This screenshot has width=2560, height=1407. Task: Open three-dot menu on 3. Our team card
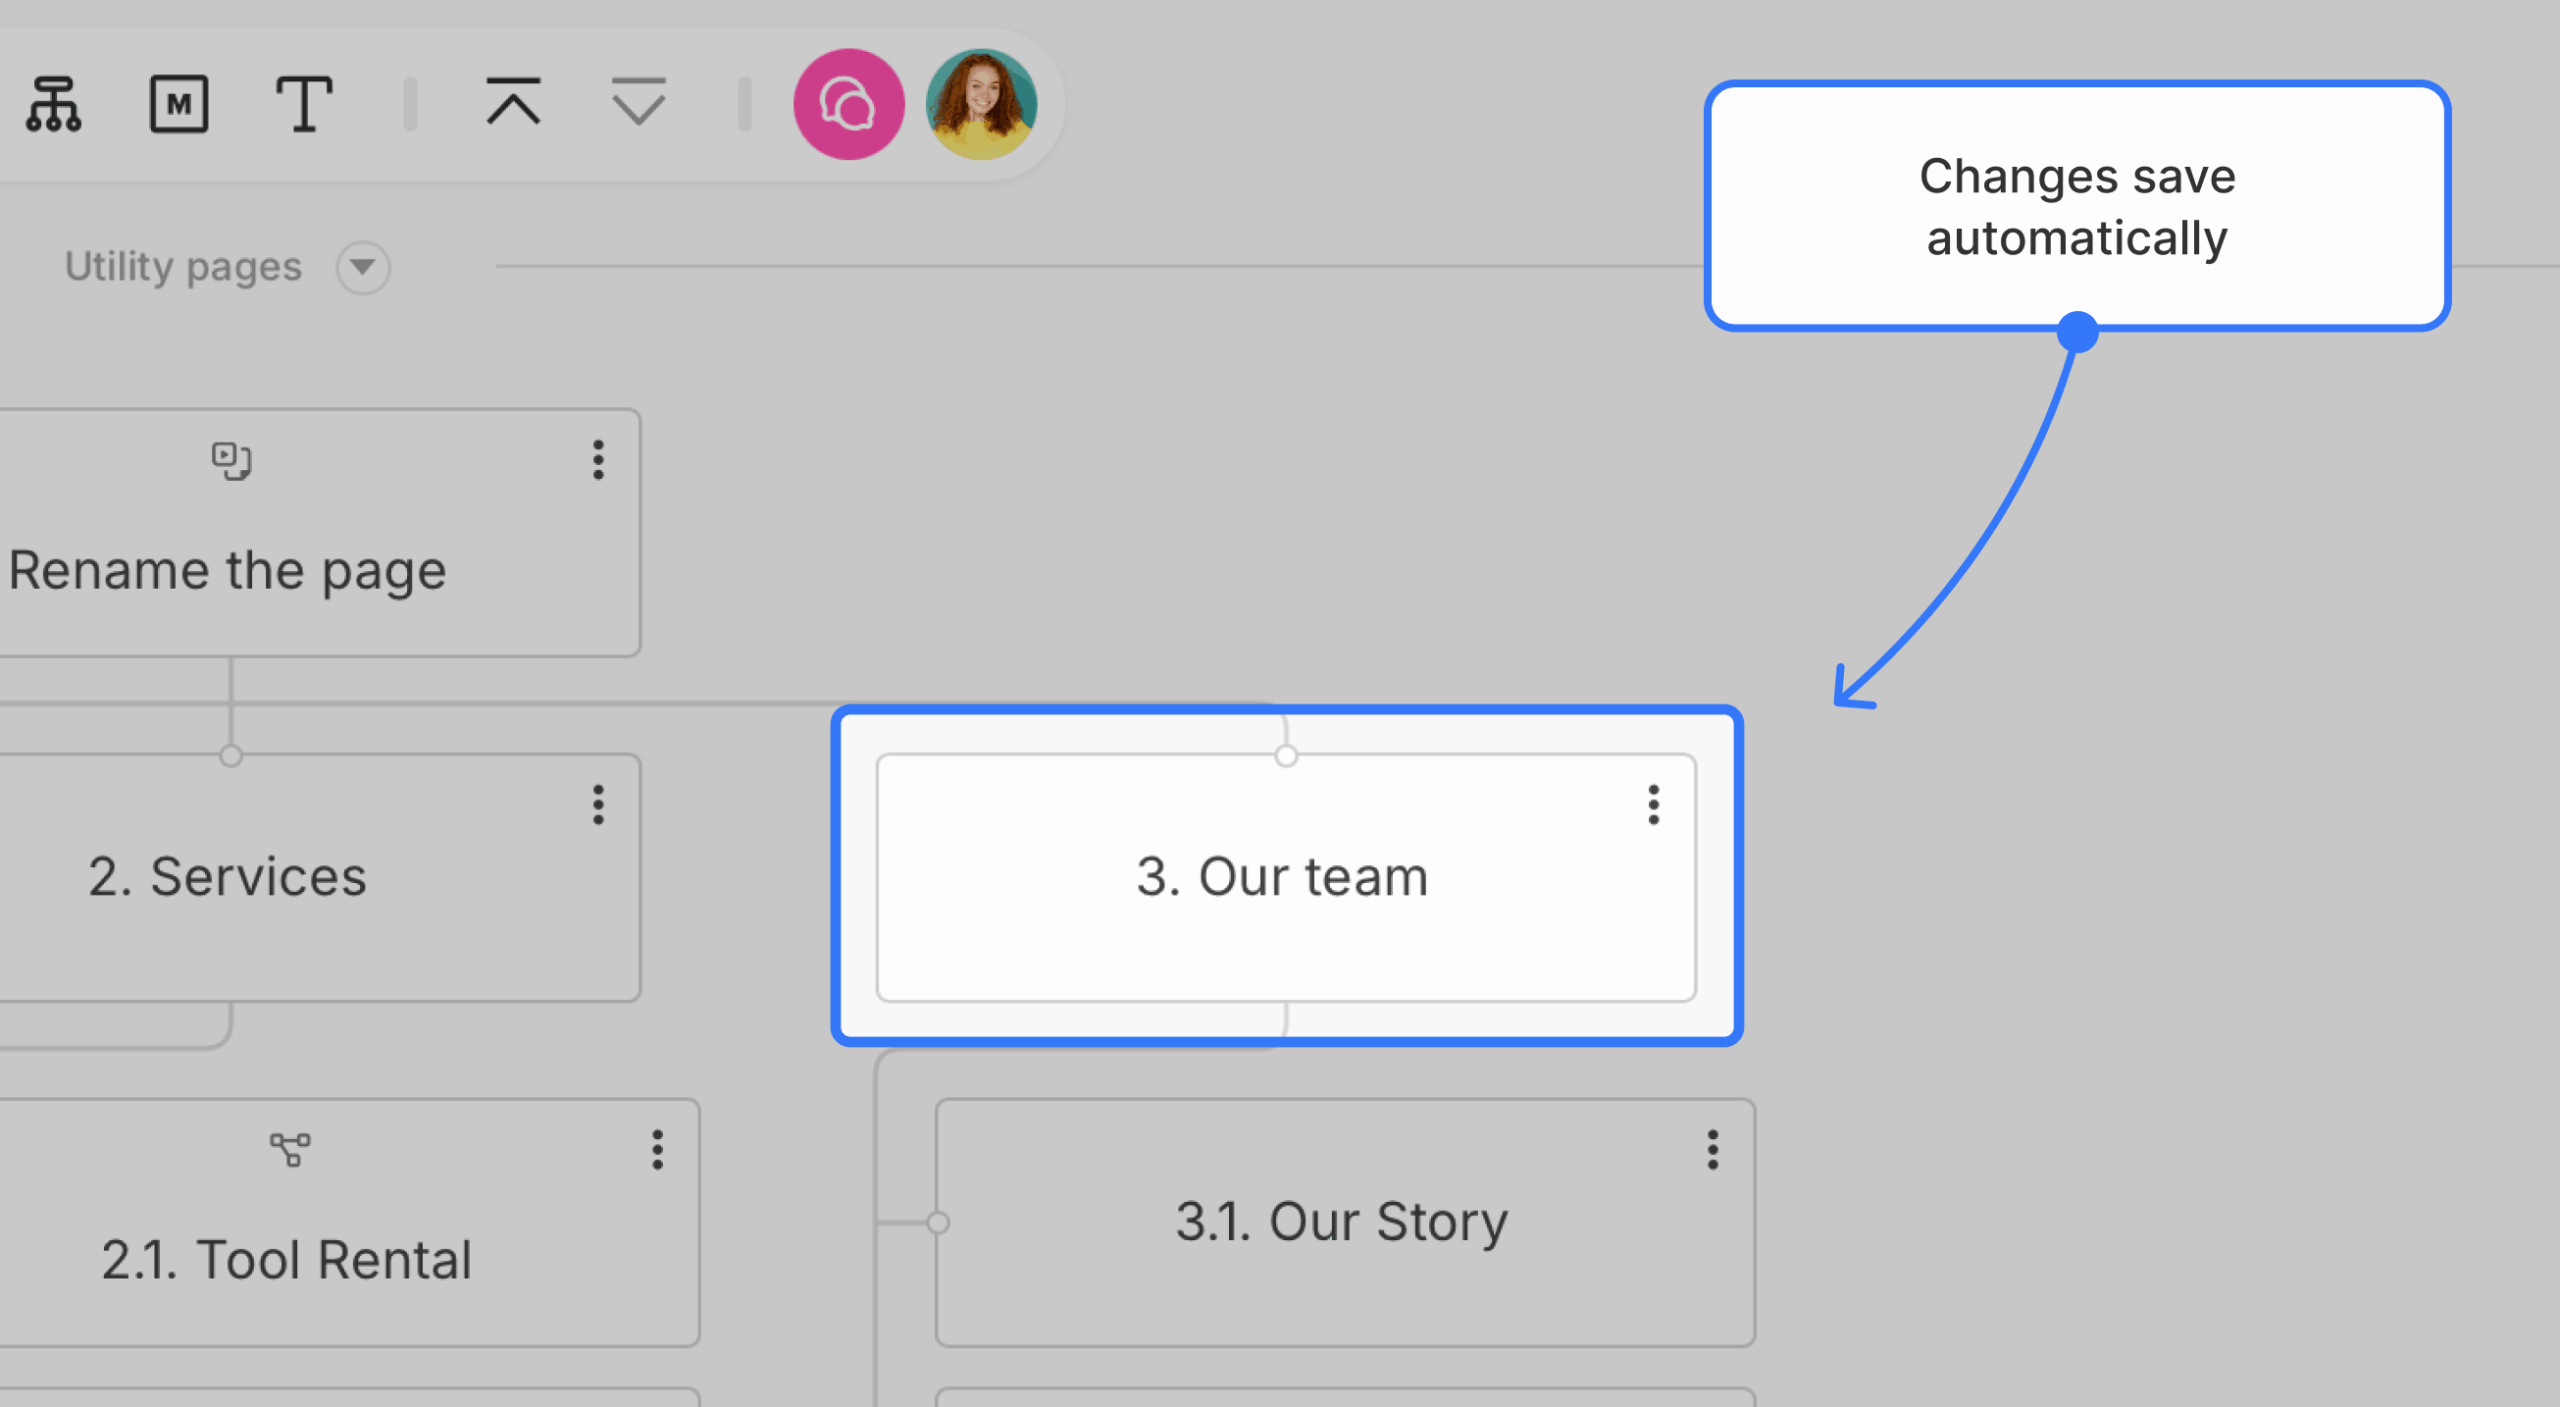pos(1653,805)
